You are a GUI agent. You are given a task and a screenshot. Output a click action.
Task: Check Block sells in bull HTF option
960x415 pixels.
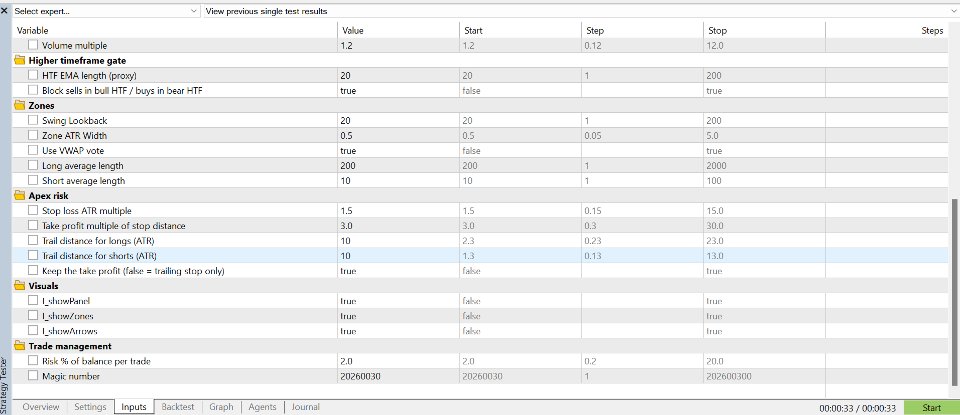click(x=33, y=91)
